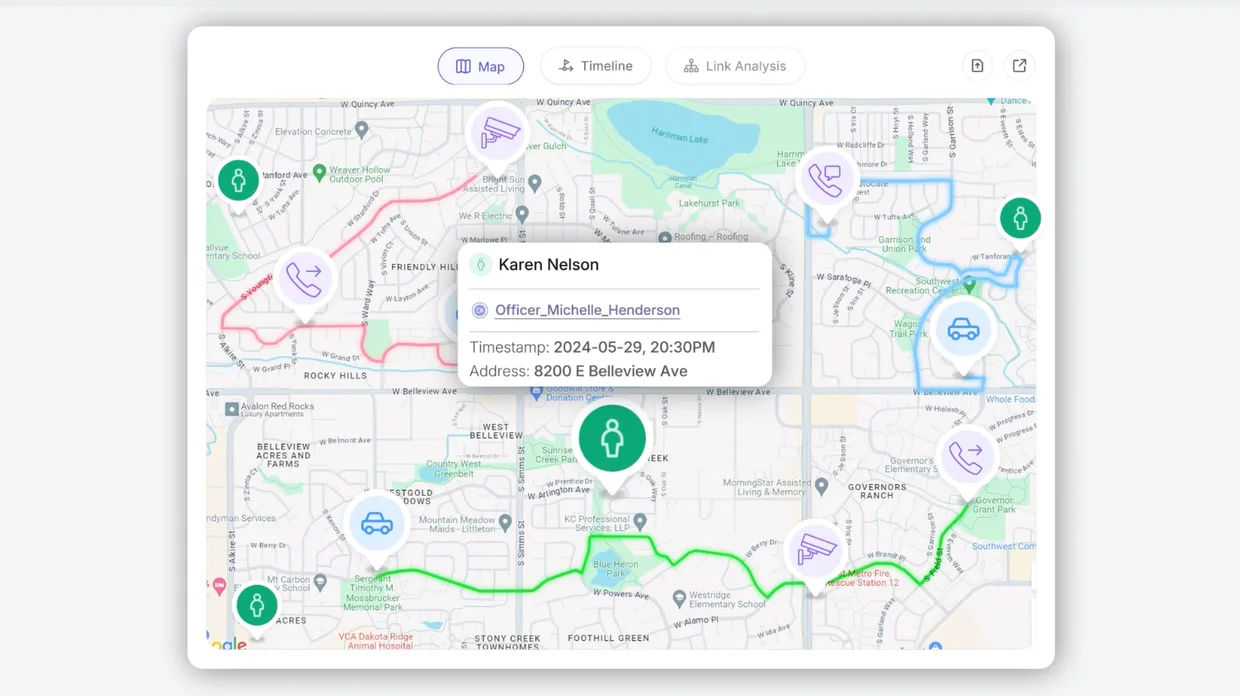1240x696 pixels.
Task: Click the Karen Nelson name in popup
Action: point(549,265)
